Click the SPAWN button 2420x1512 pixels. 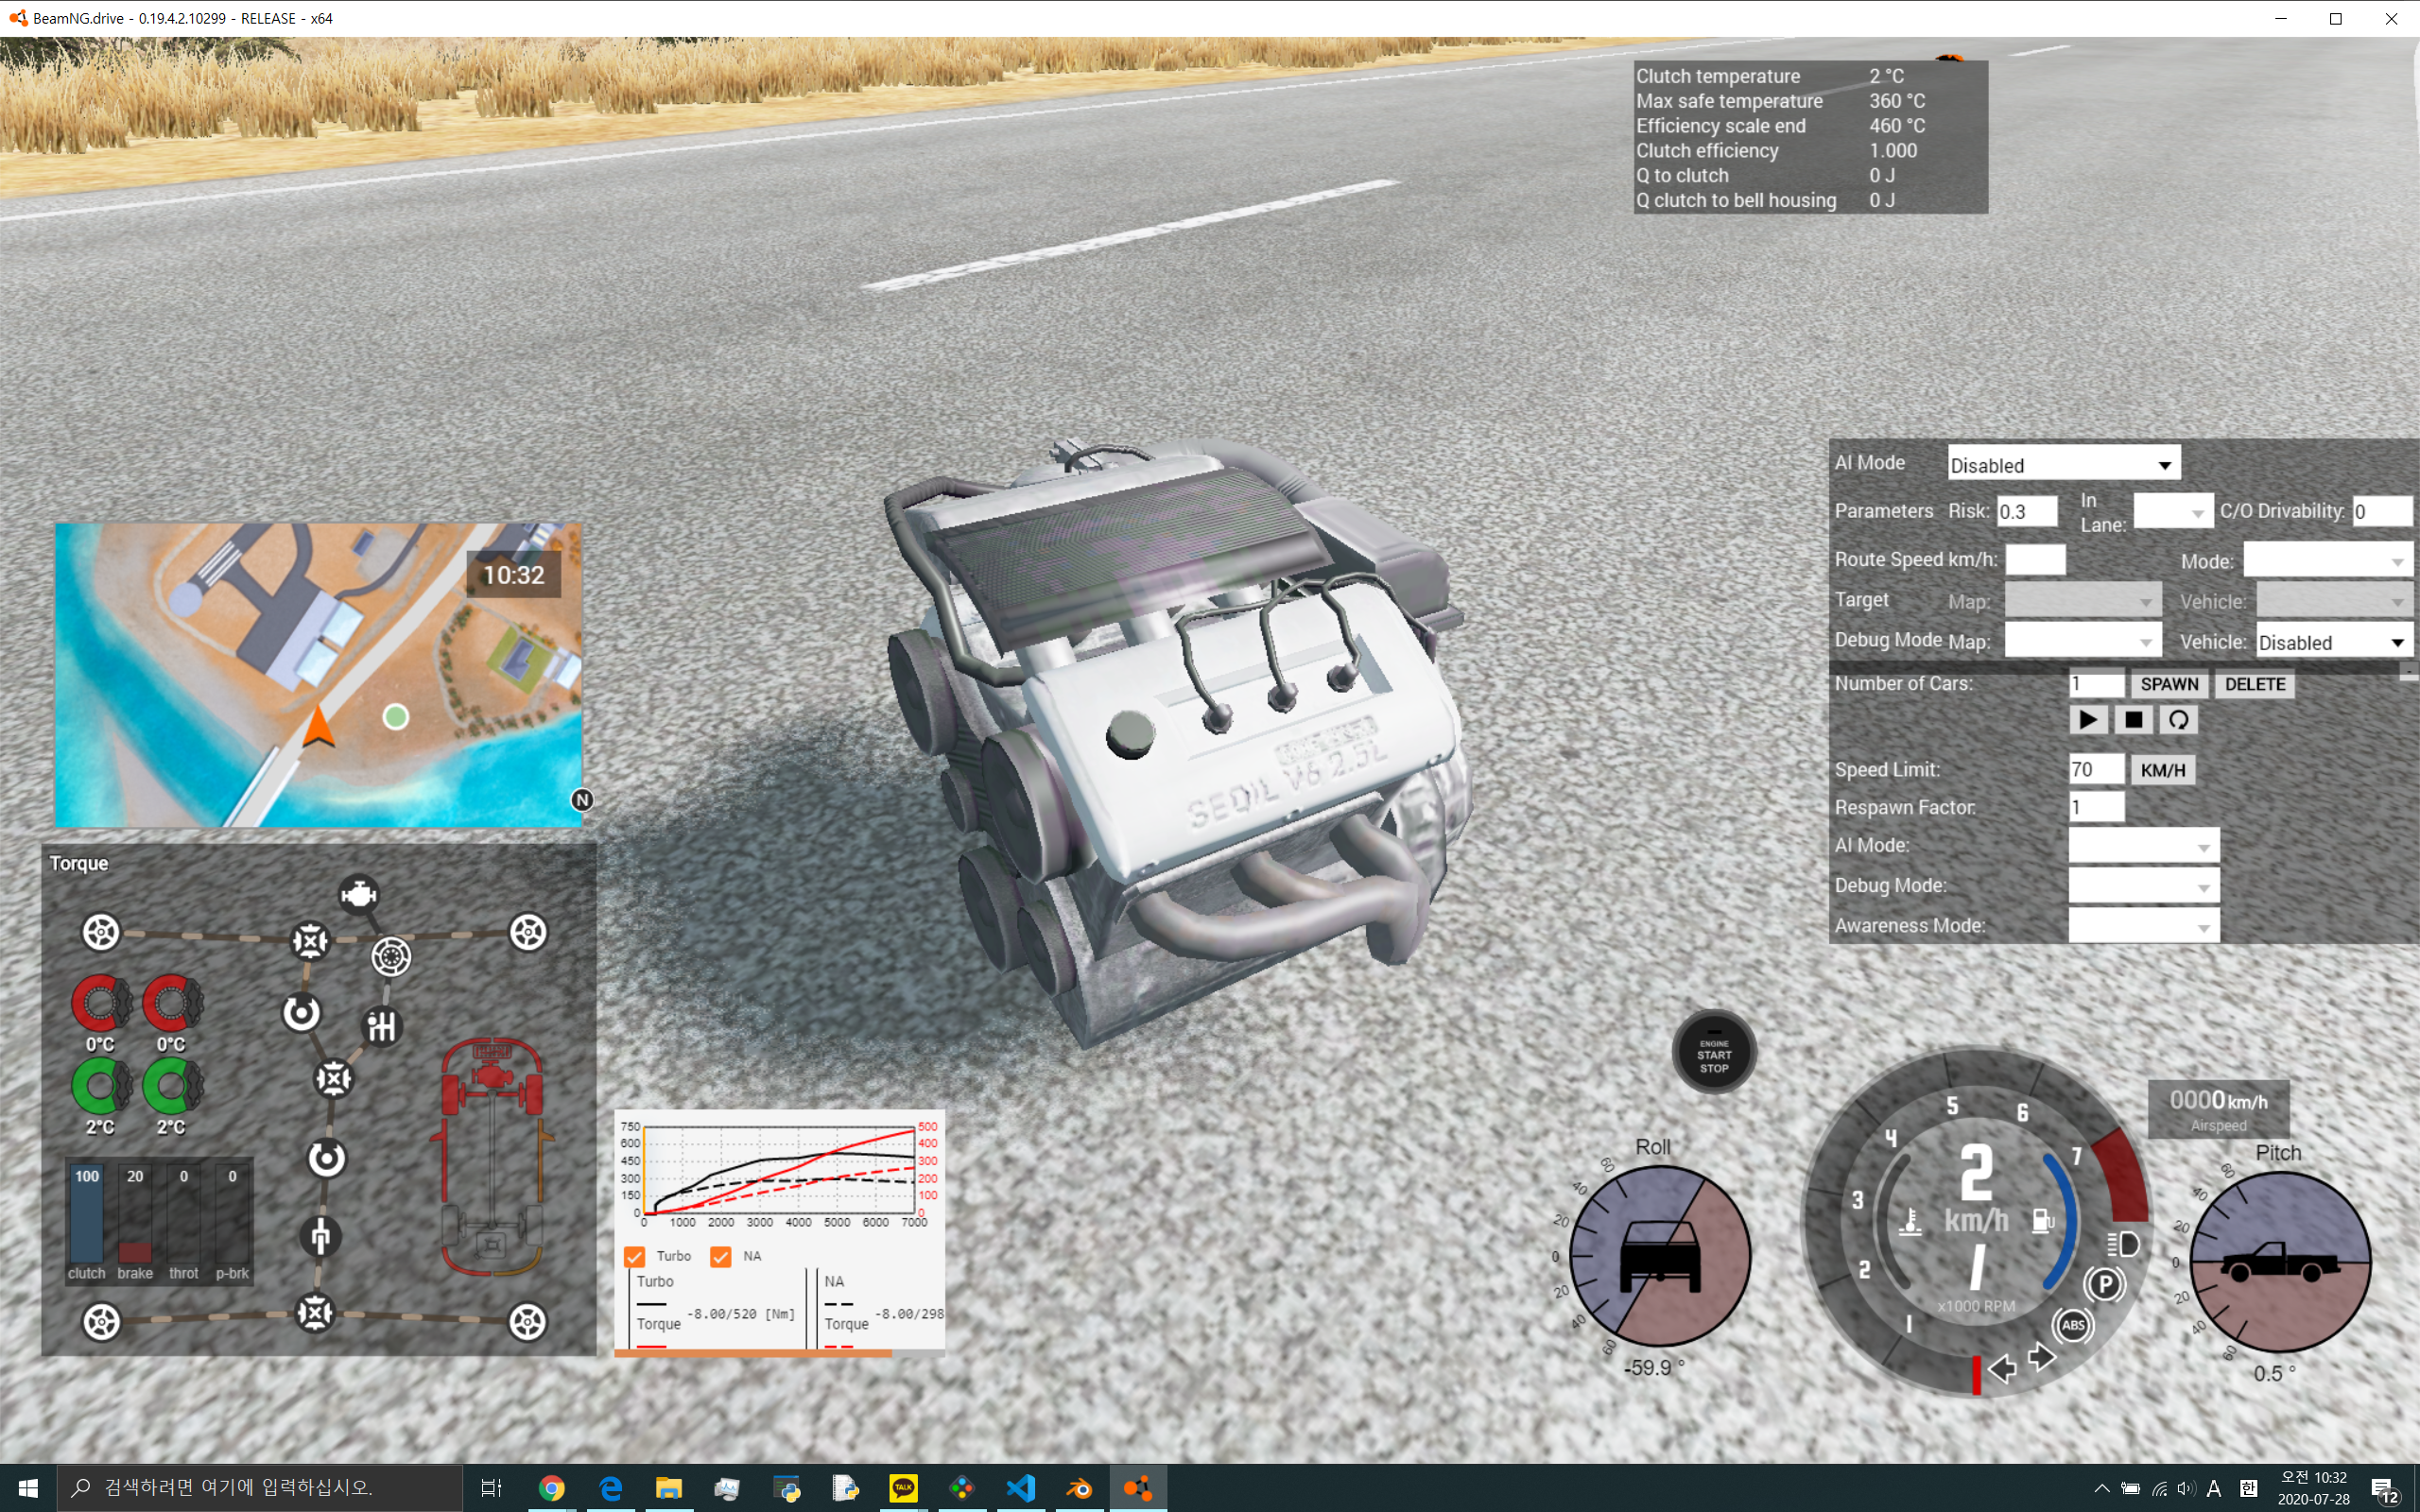point(2169,684)
